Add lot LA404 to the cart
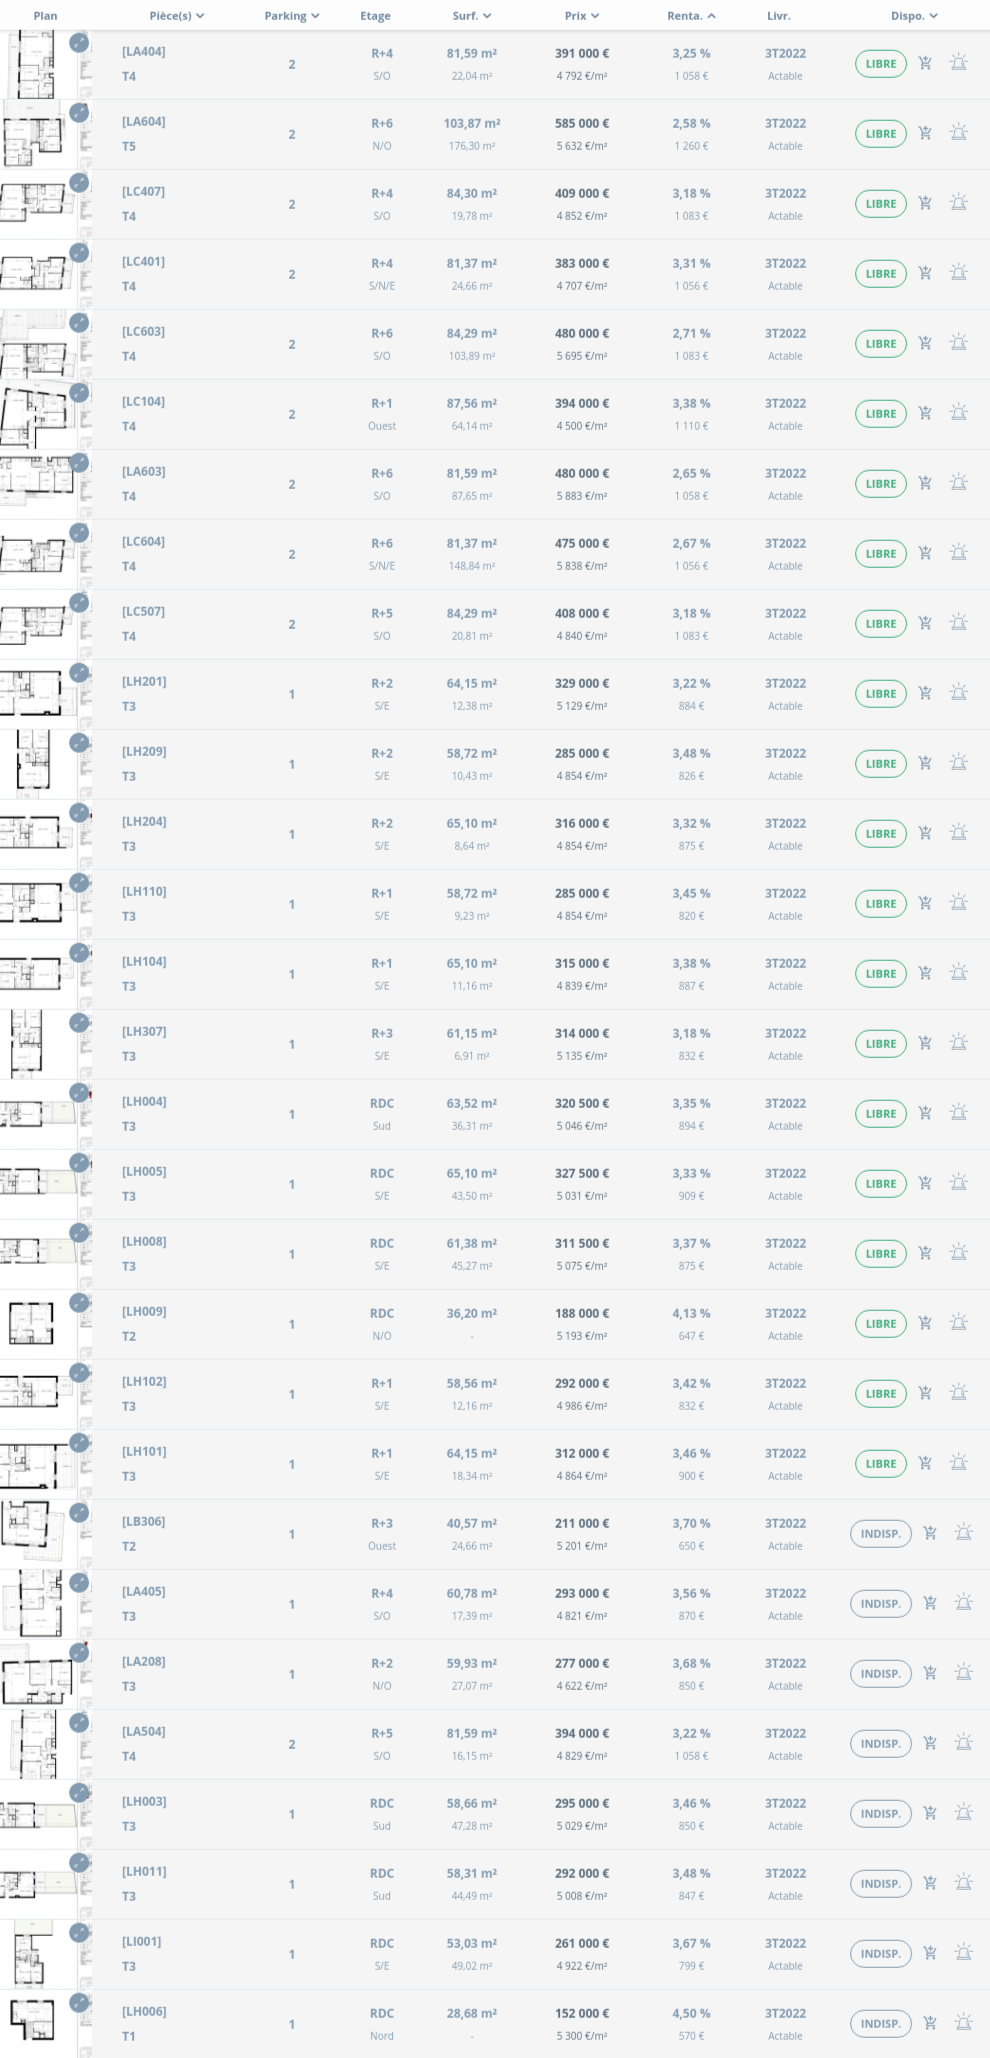Image resolution: width=990 pixels, height=2058 pixels. 925,63
